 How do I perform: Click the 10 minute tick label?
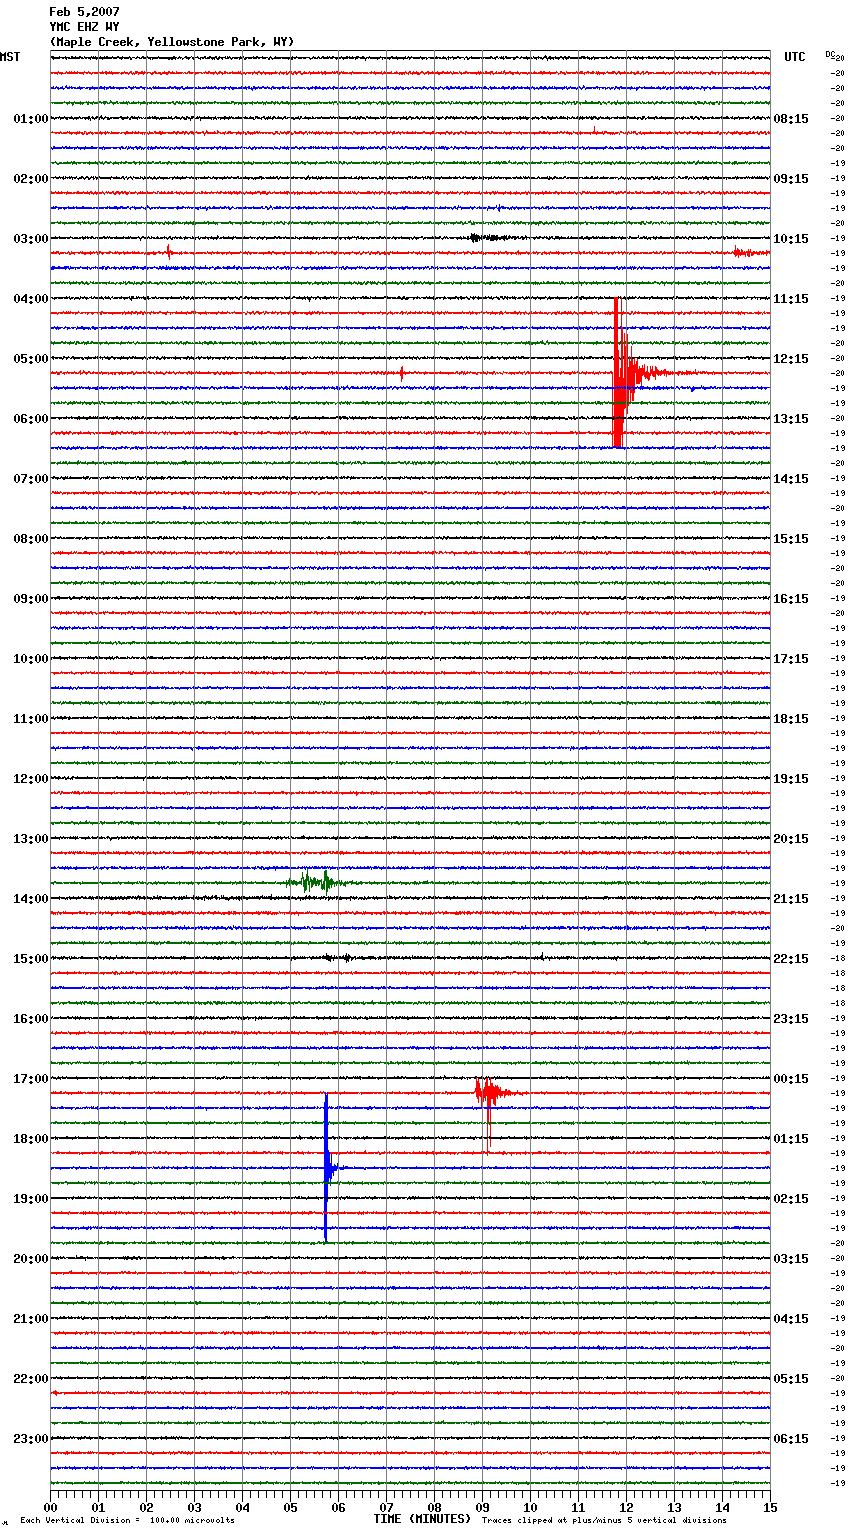coord(530,1507)
